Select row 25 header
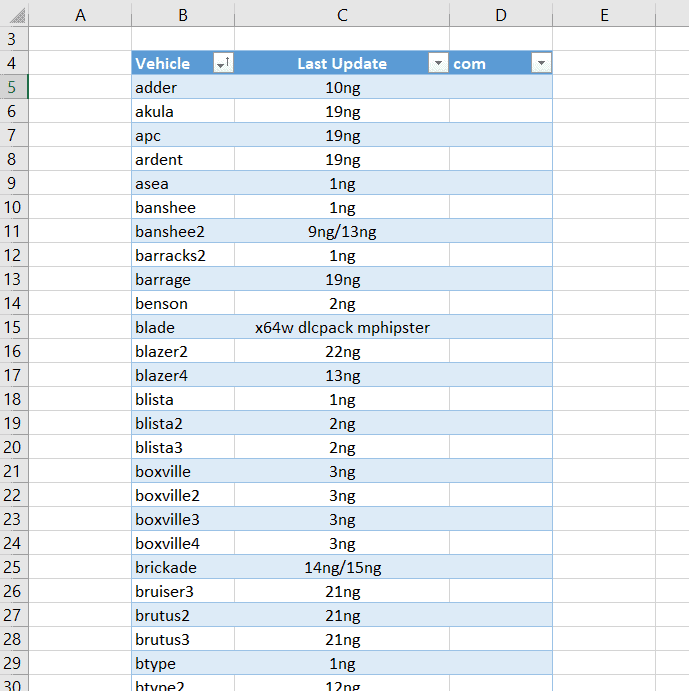 pyautogui.click(x=14, y=567)
